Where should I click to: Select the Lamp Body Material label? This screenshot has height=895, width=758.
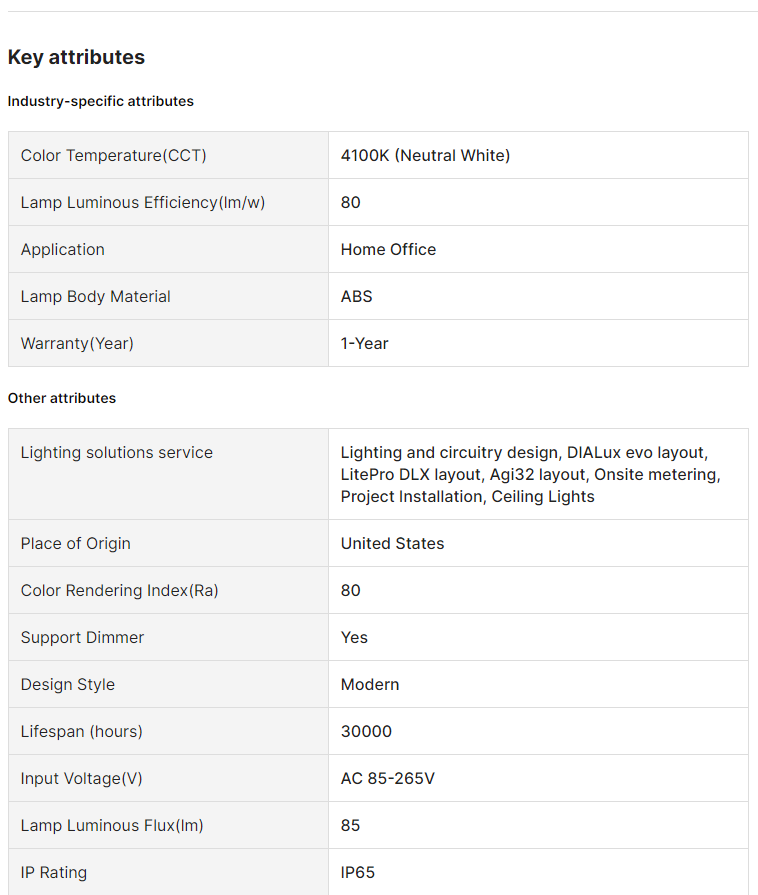pos(96,296)
